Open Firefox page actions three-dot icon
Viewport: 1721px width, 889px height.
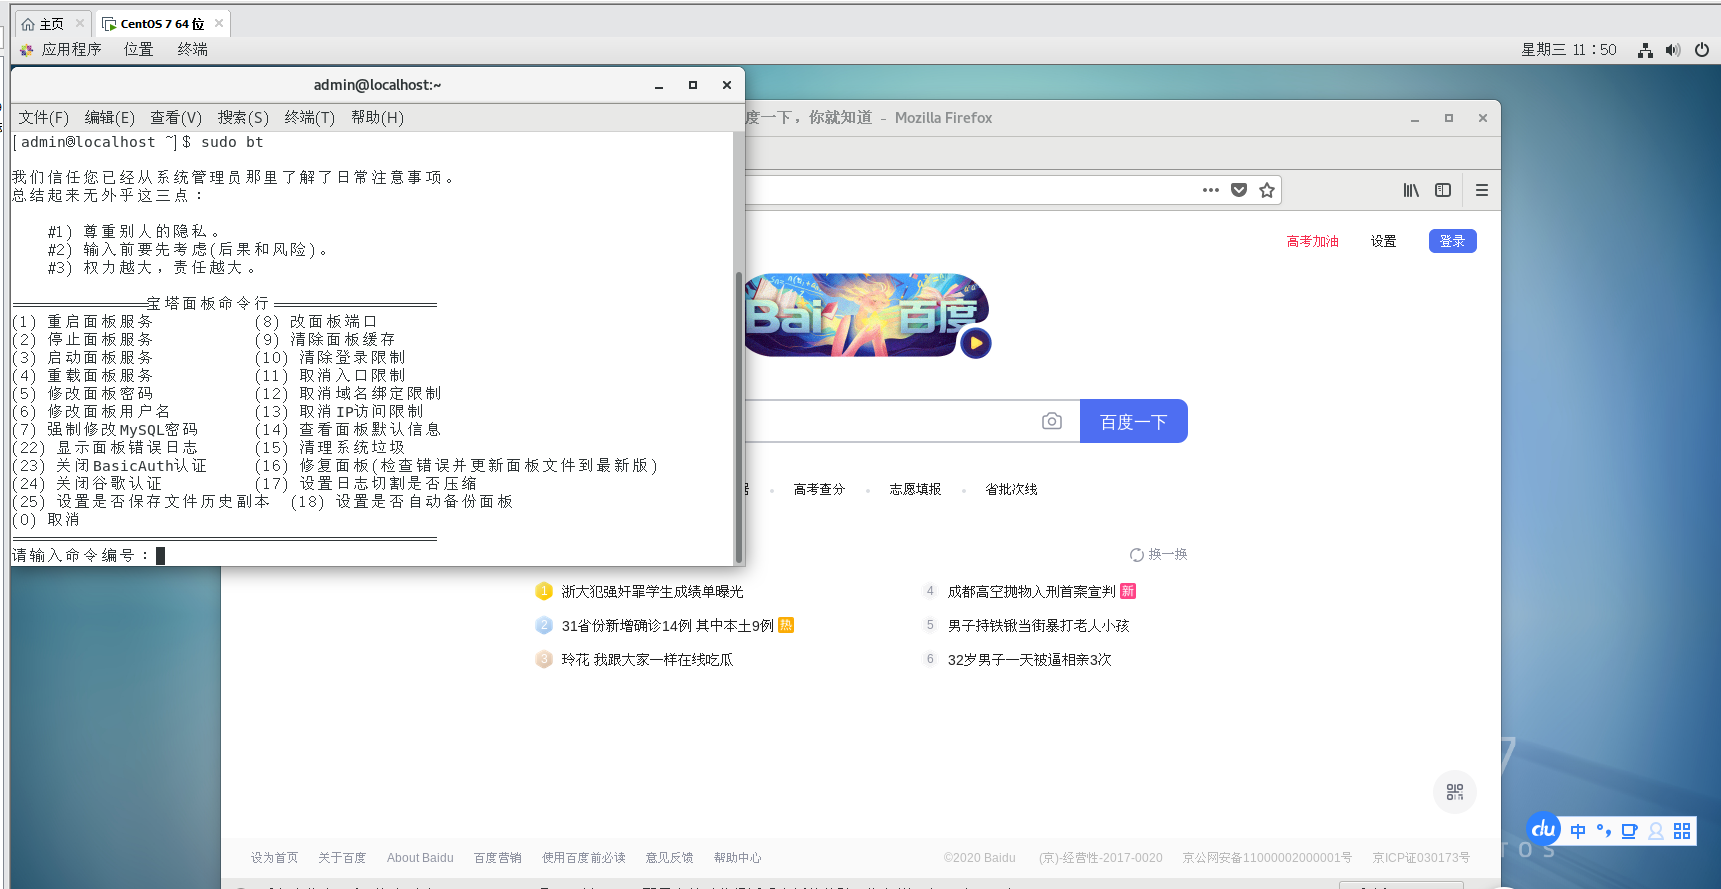click(x=1211, y=190)
